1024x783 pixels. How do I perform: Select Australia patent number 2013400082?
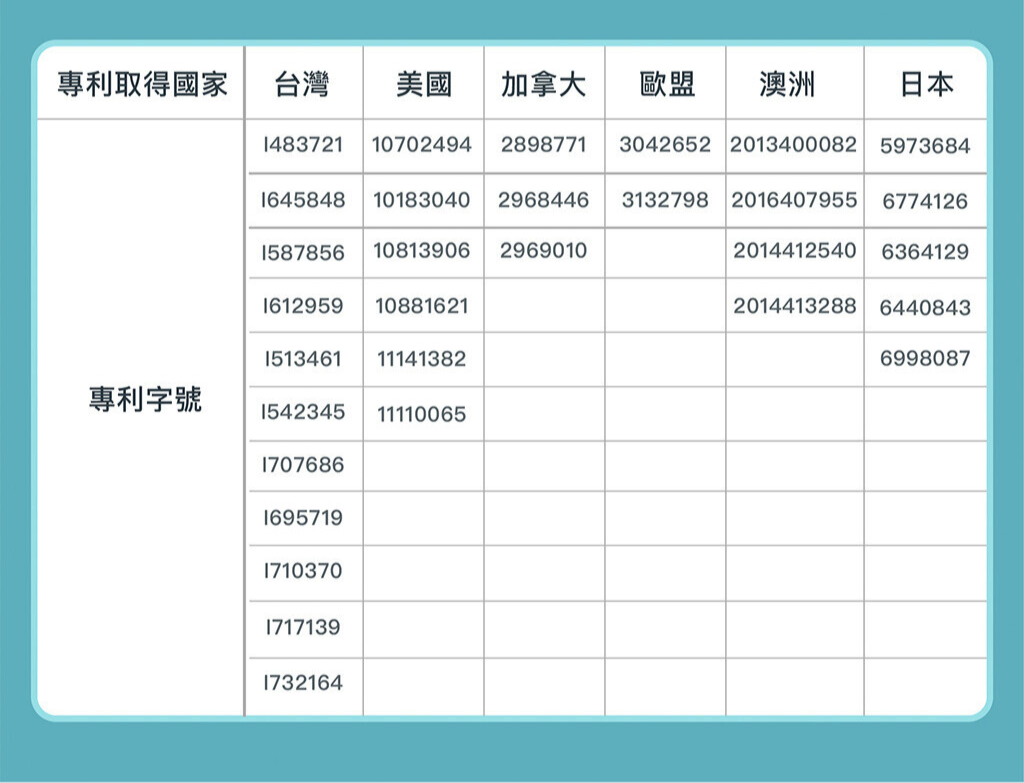(793, 145)
